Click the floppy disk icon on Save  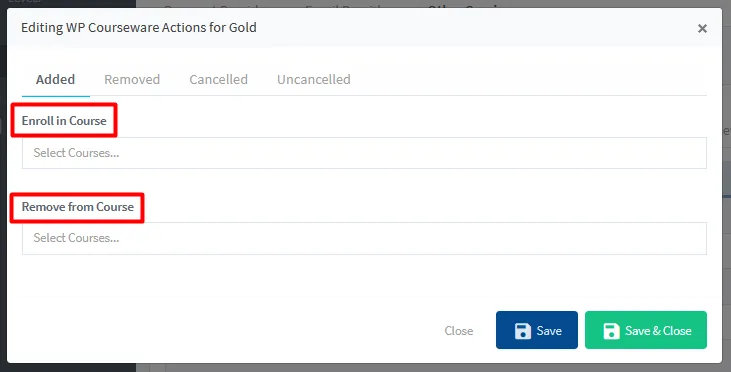(x=523, y=331)
